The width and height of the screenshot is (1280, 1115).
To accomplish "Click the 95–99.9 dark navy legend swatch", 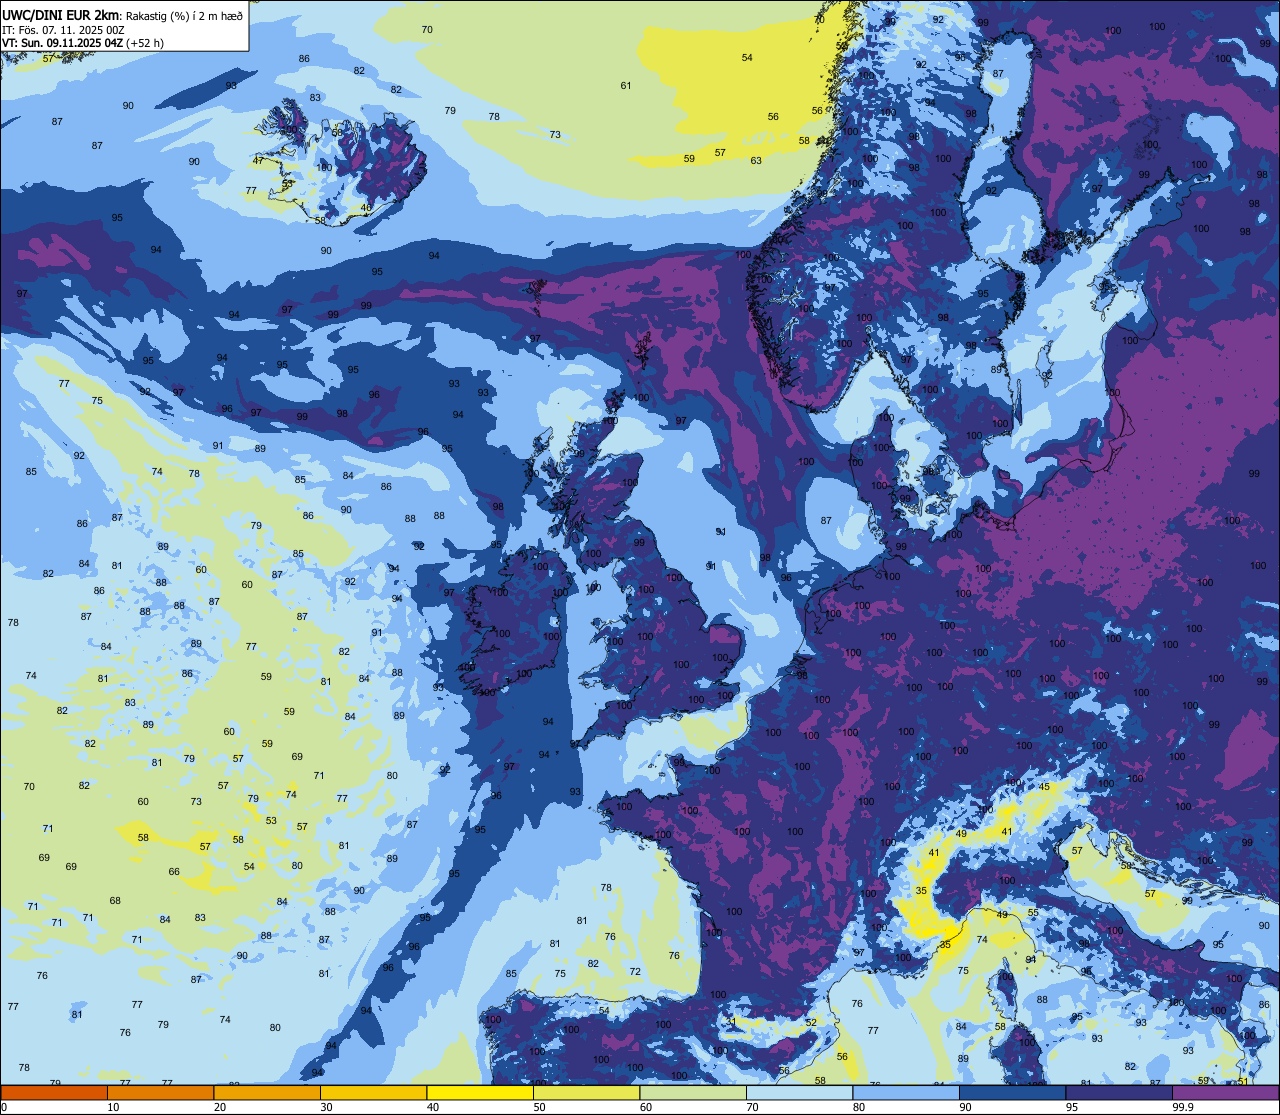I will click(x=1119, y=1092).
